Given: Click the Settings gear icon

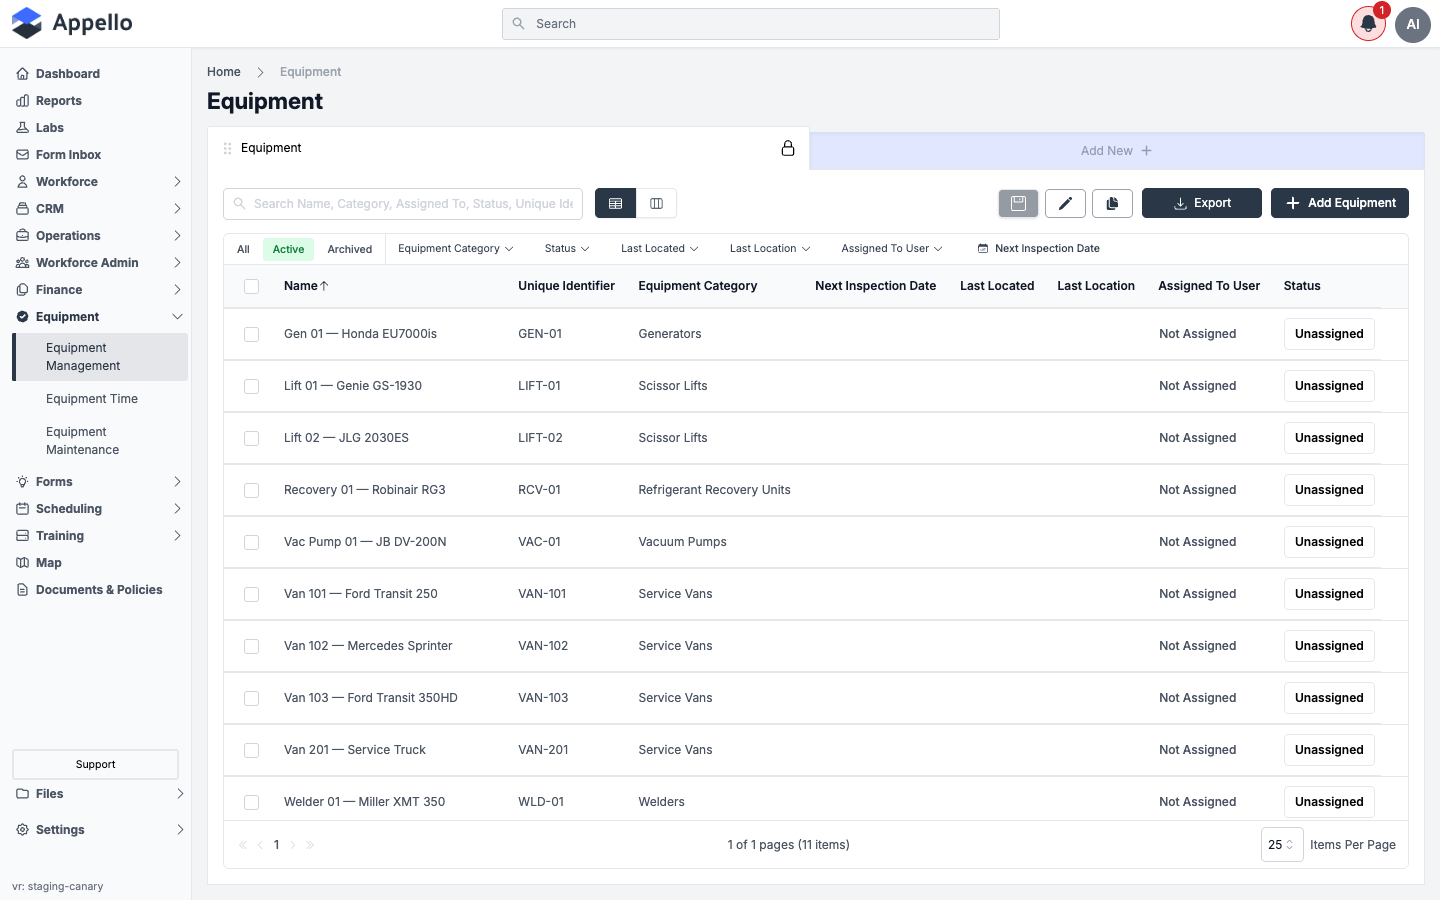Looking at the screenshot, I should coord(22,830).
